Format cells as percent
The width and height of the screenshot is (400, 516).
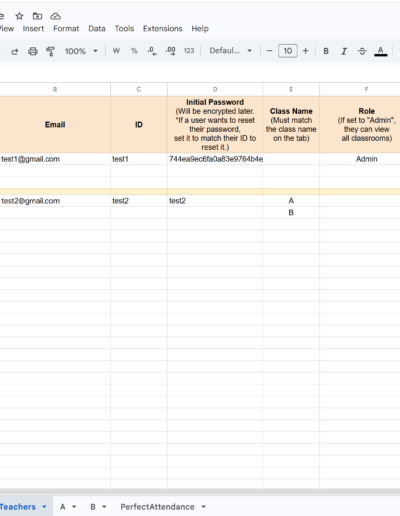coord(134,51)
